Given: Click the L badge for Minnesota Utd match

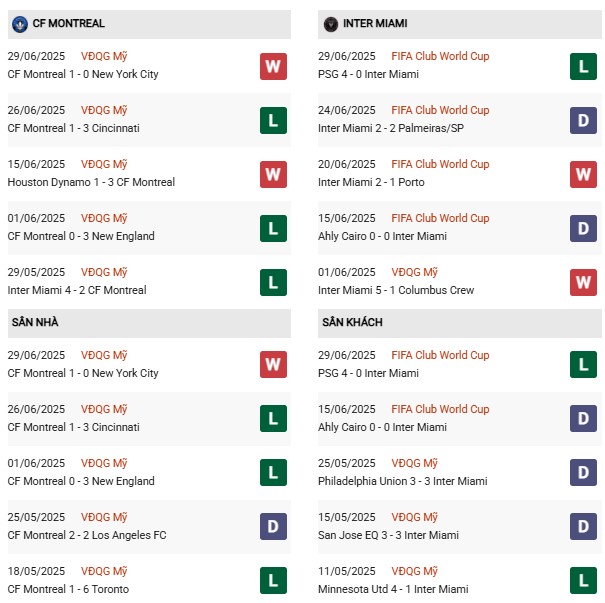Looking at the screenshot, I should tap(584, 580).
